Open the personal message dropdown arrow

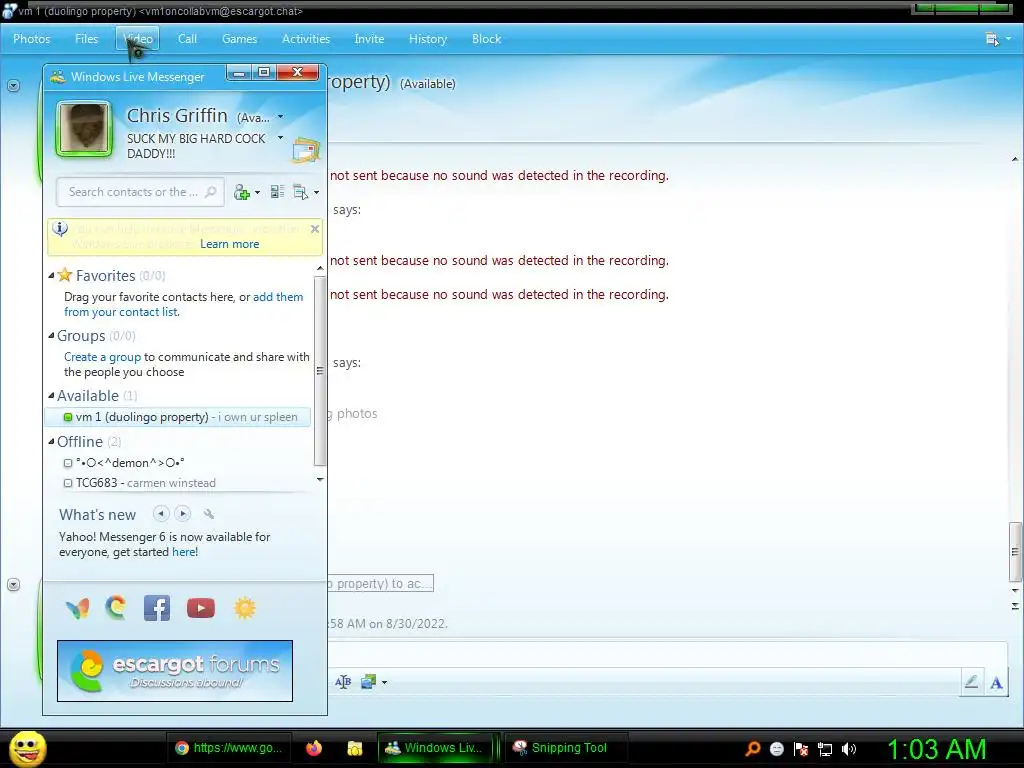coord(281,138)
